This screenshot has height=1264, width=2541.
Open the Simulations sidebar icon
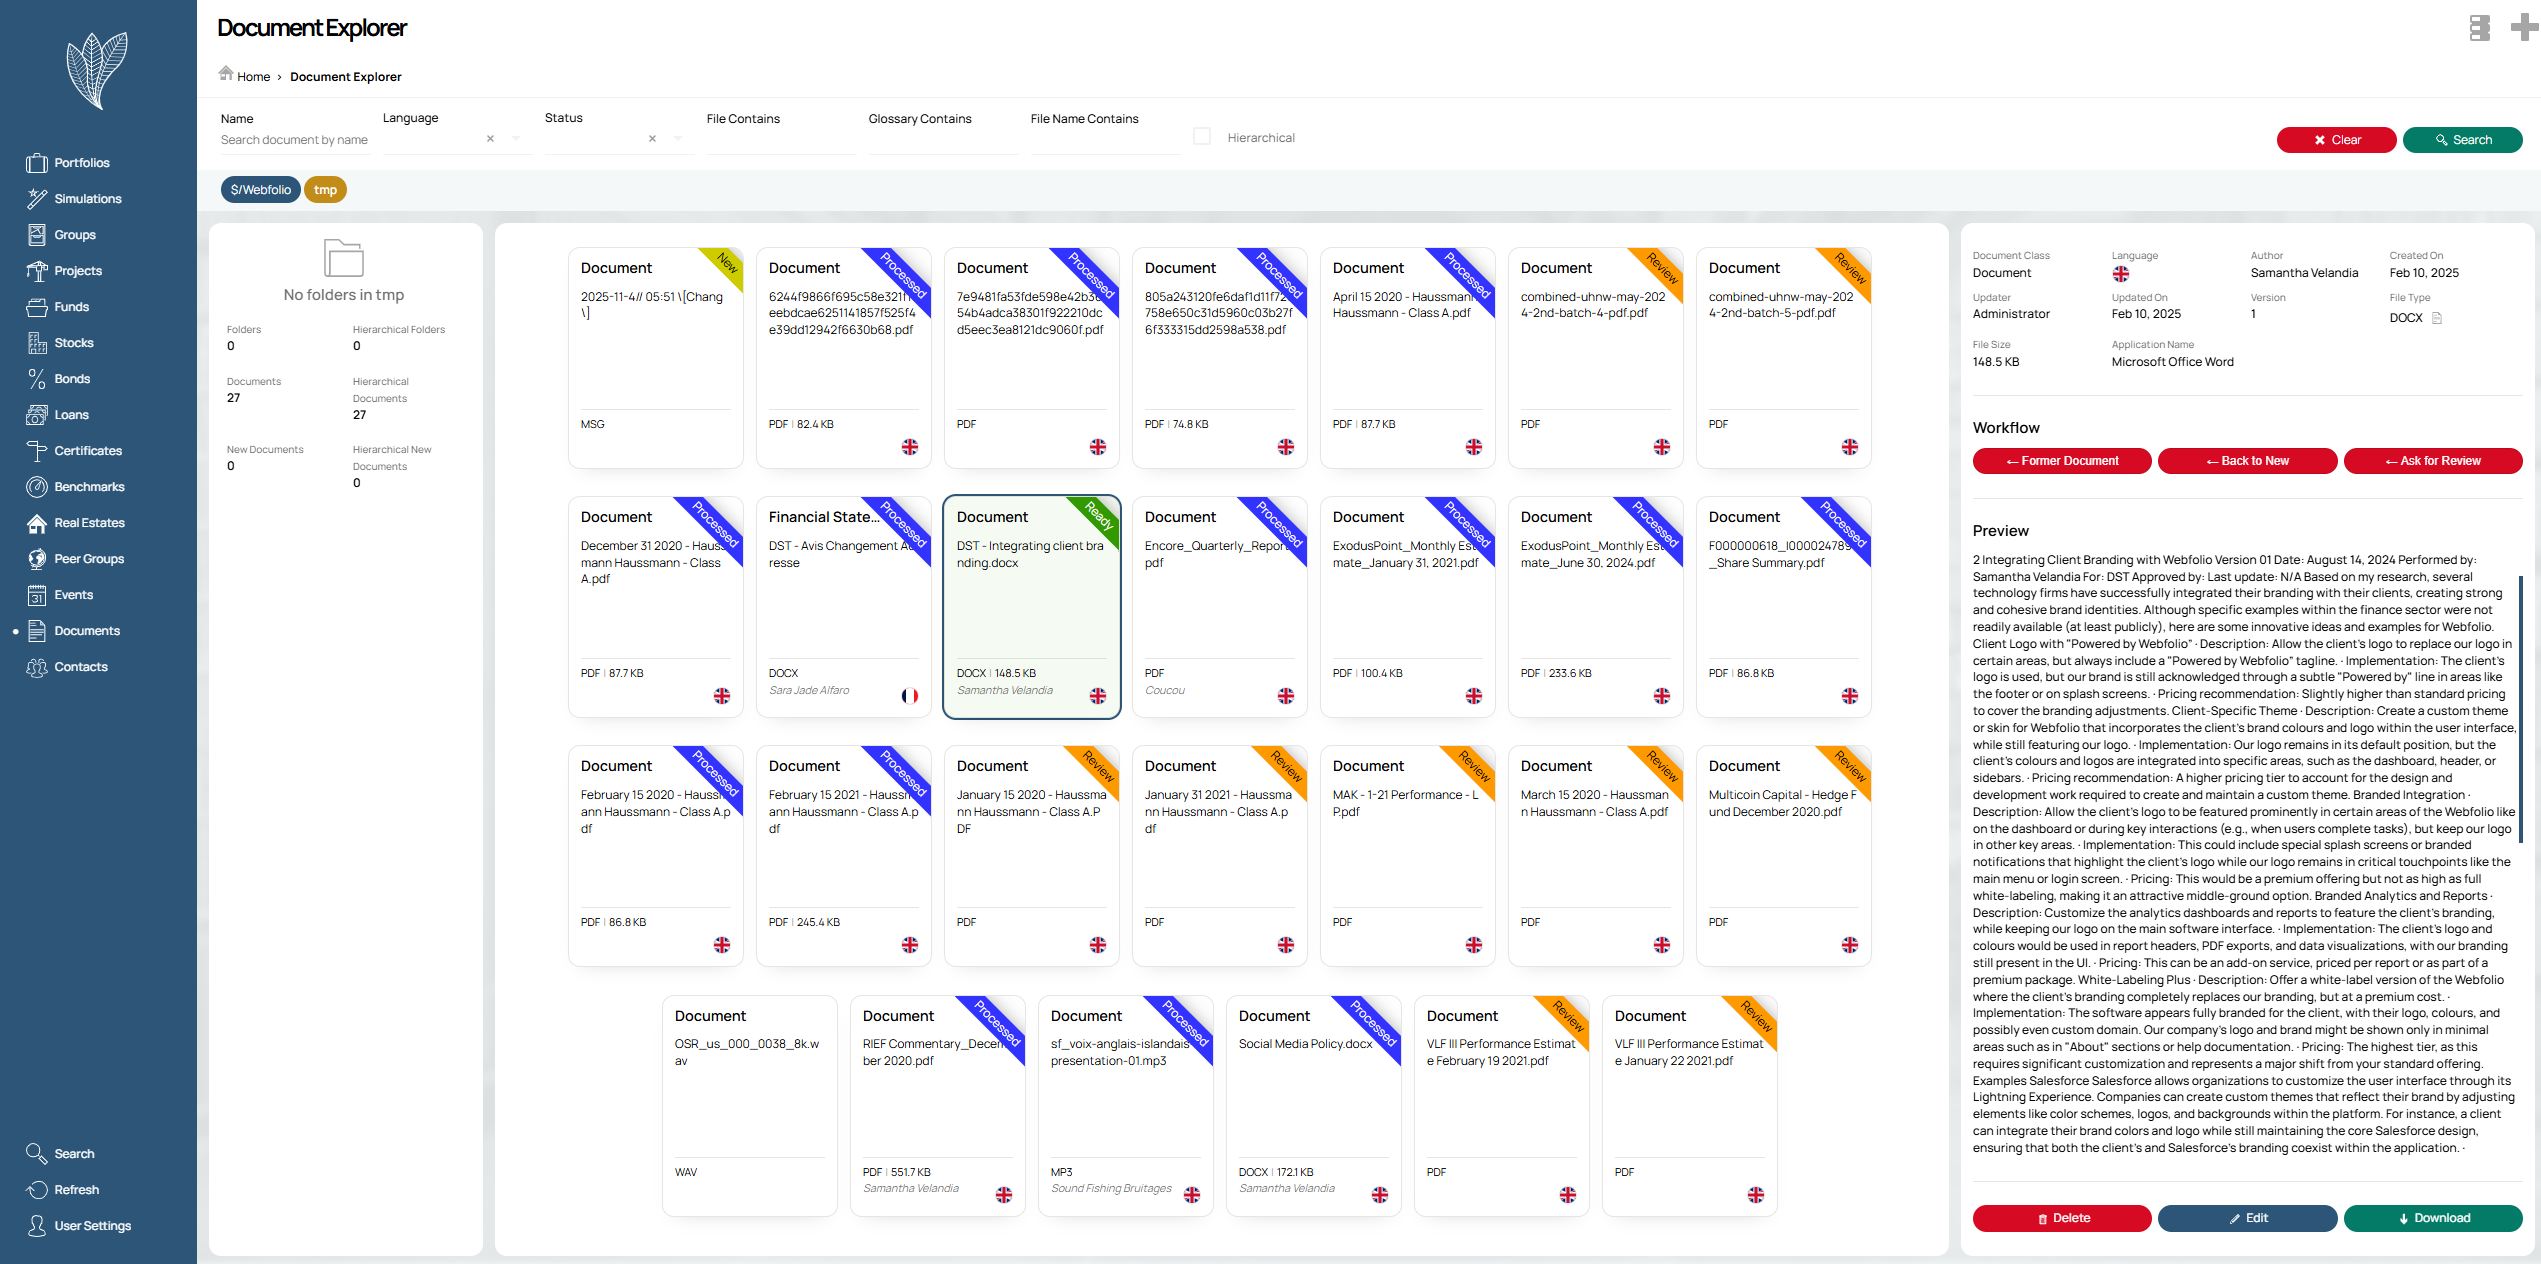37,199
